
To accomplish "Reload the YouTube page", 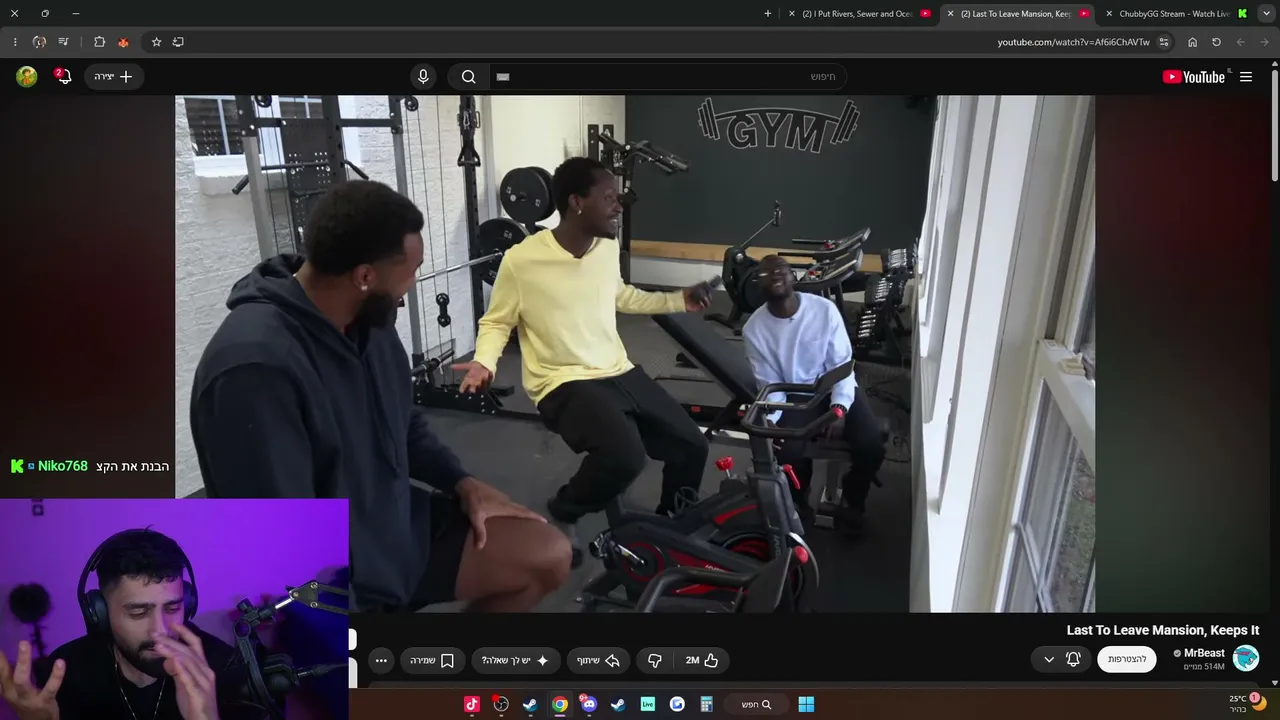I will click(1216, 42).
